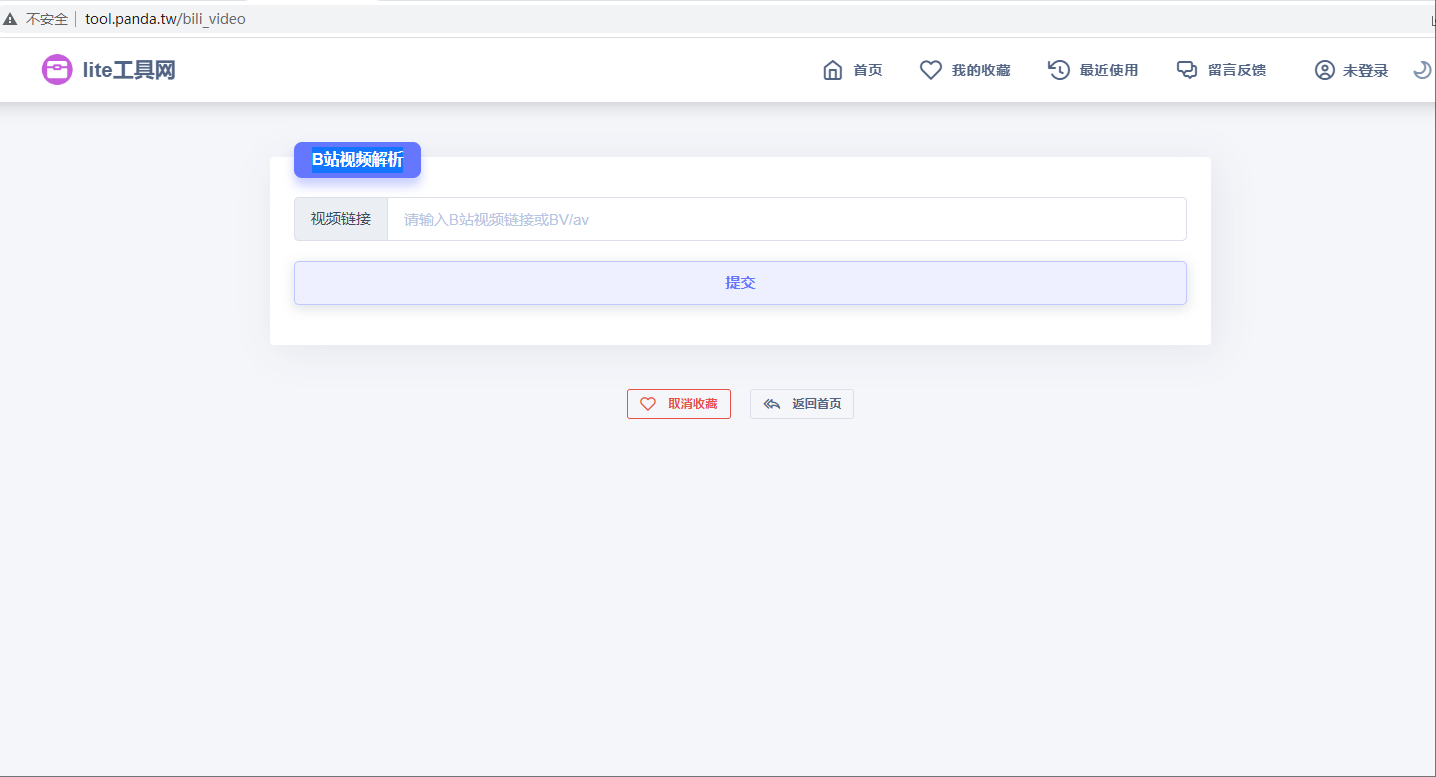1436x777 pixels.
Task: Open 最近使用 menu item
Action: (x=1109, y=70)
